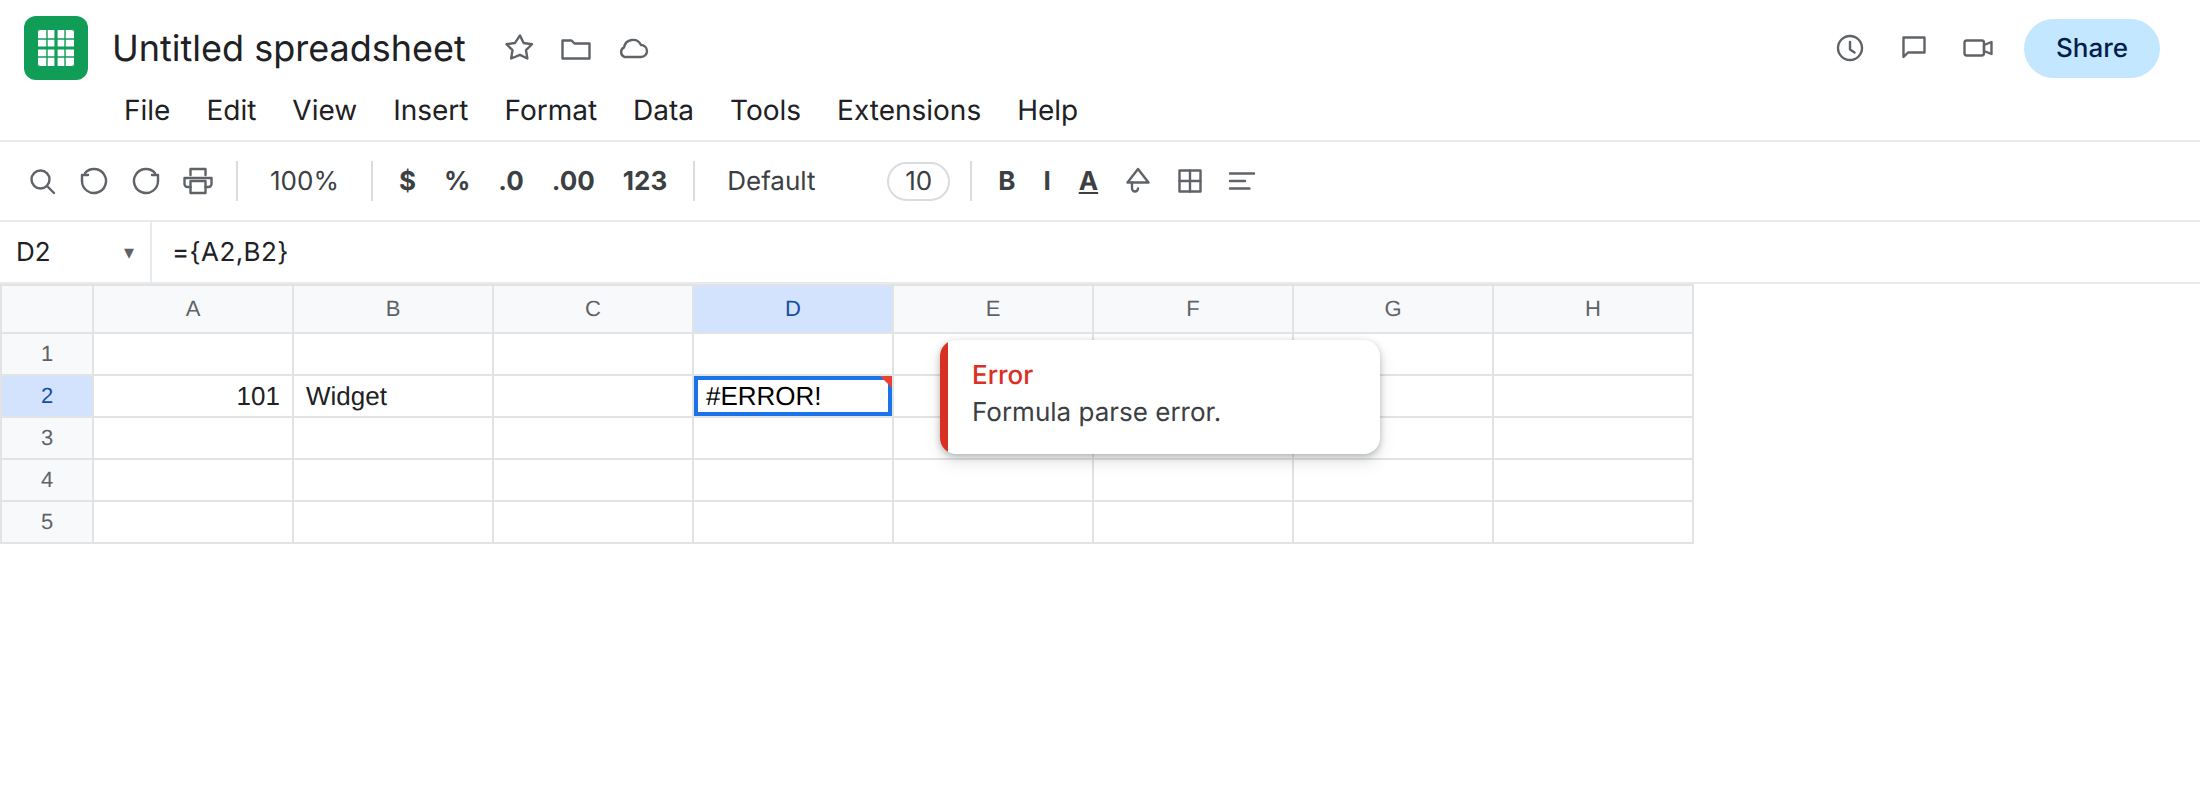Format as percent
The height and width of the screenshot is (800, 2200).
coord(457,181)
